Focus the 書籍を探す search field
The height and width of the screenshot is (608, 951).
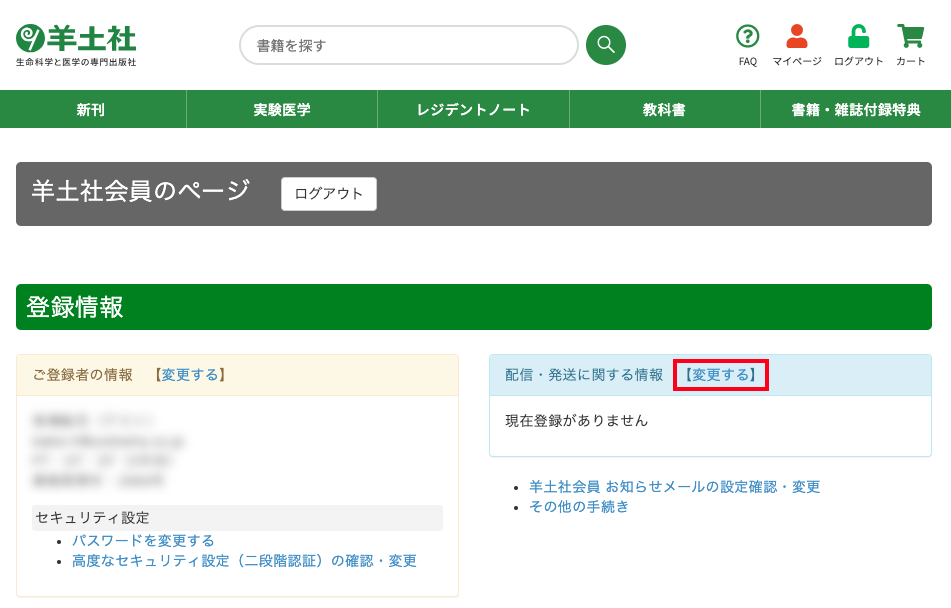(x=408, y=45)
